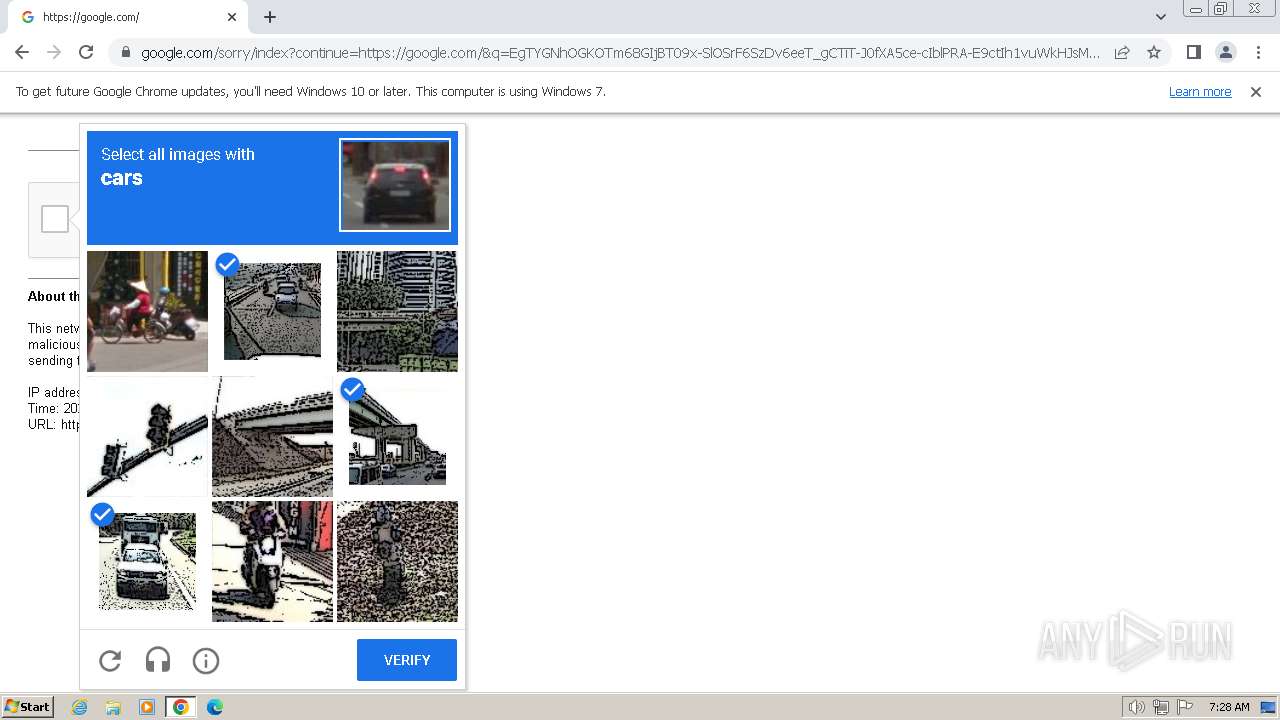Select the motorbike rider street image tile
1280x720 pixels.
pyautogui.click(x=147, y=311)
